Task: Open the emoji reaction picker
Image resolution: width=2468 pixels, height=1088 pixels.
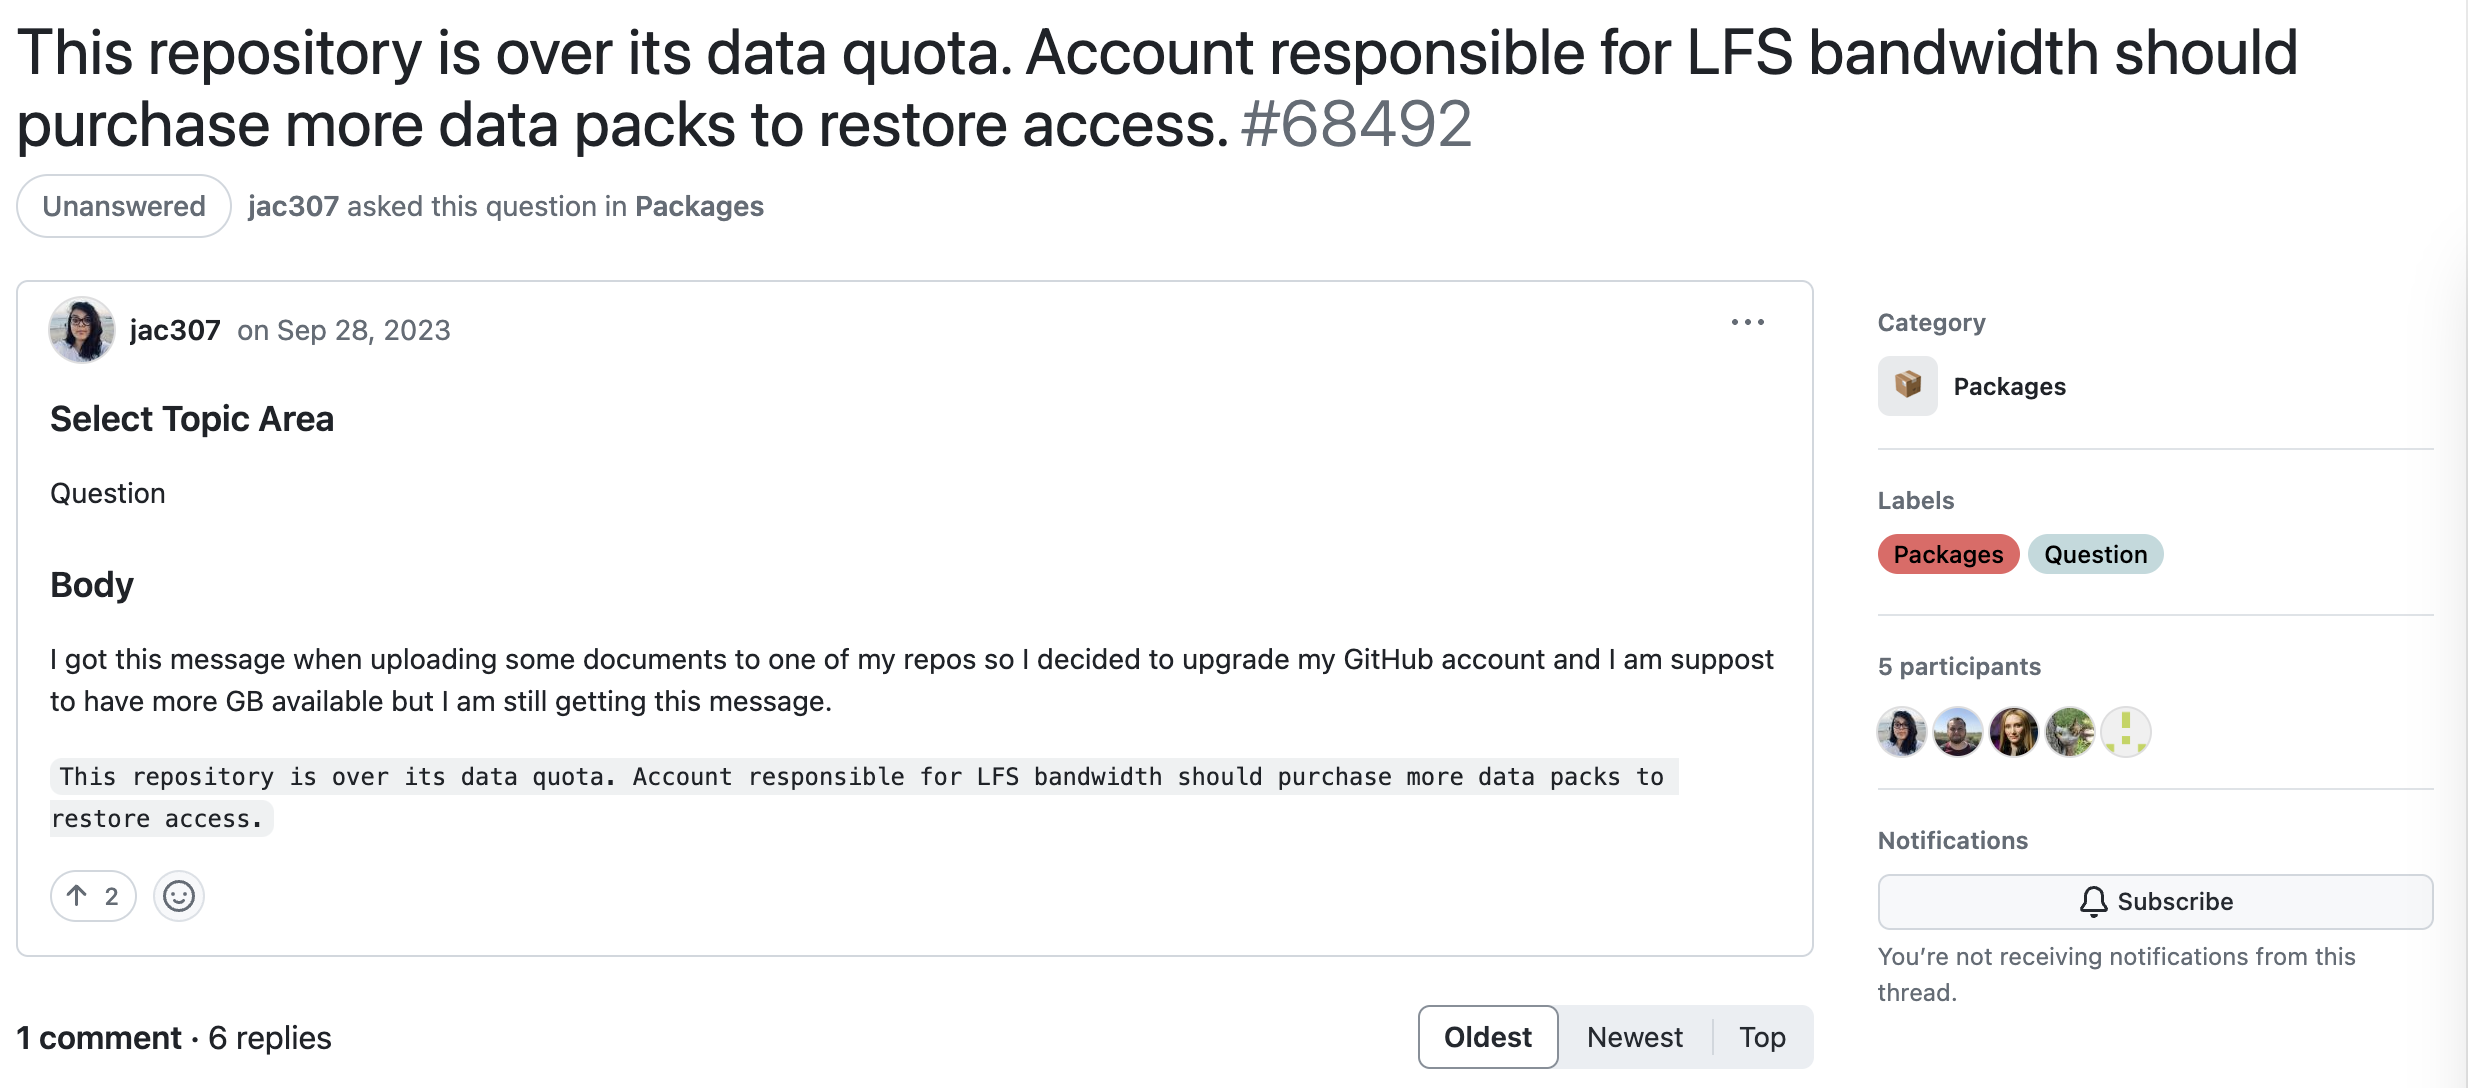Action: click(179, 896)
